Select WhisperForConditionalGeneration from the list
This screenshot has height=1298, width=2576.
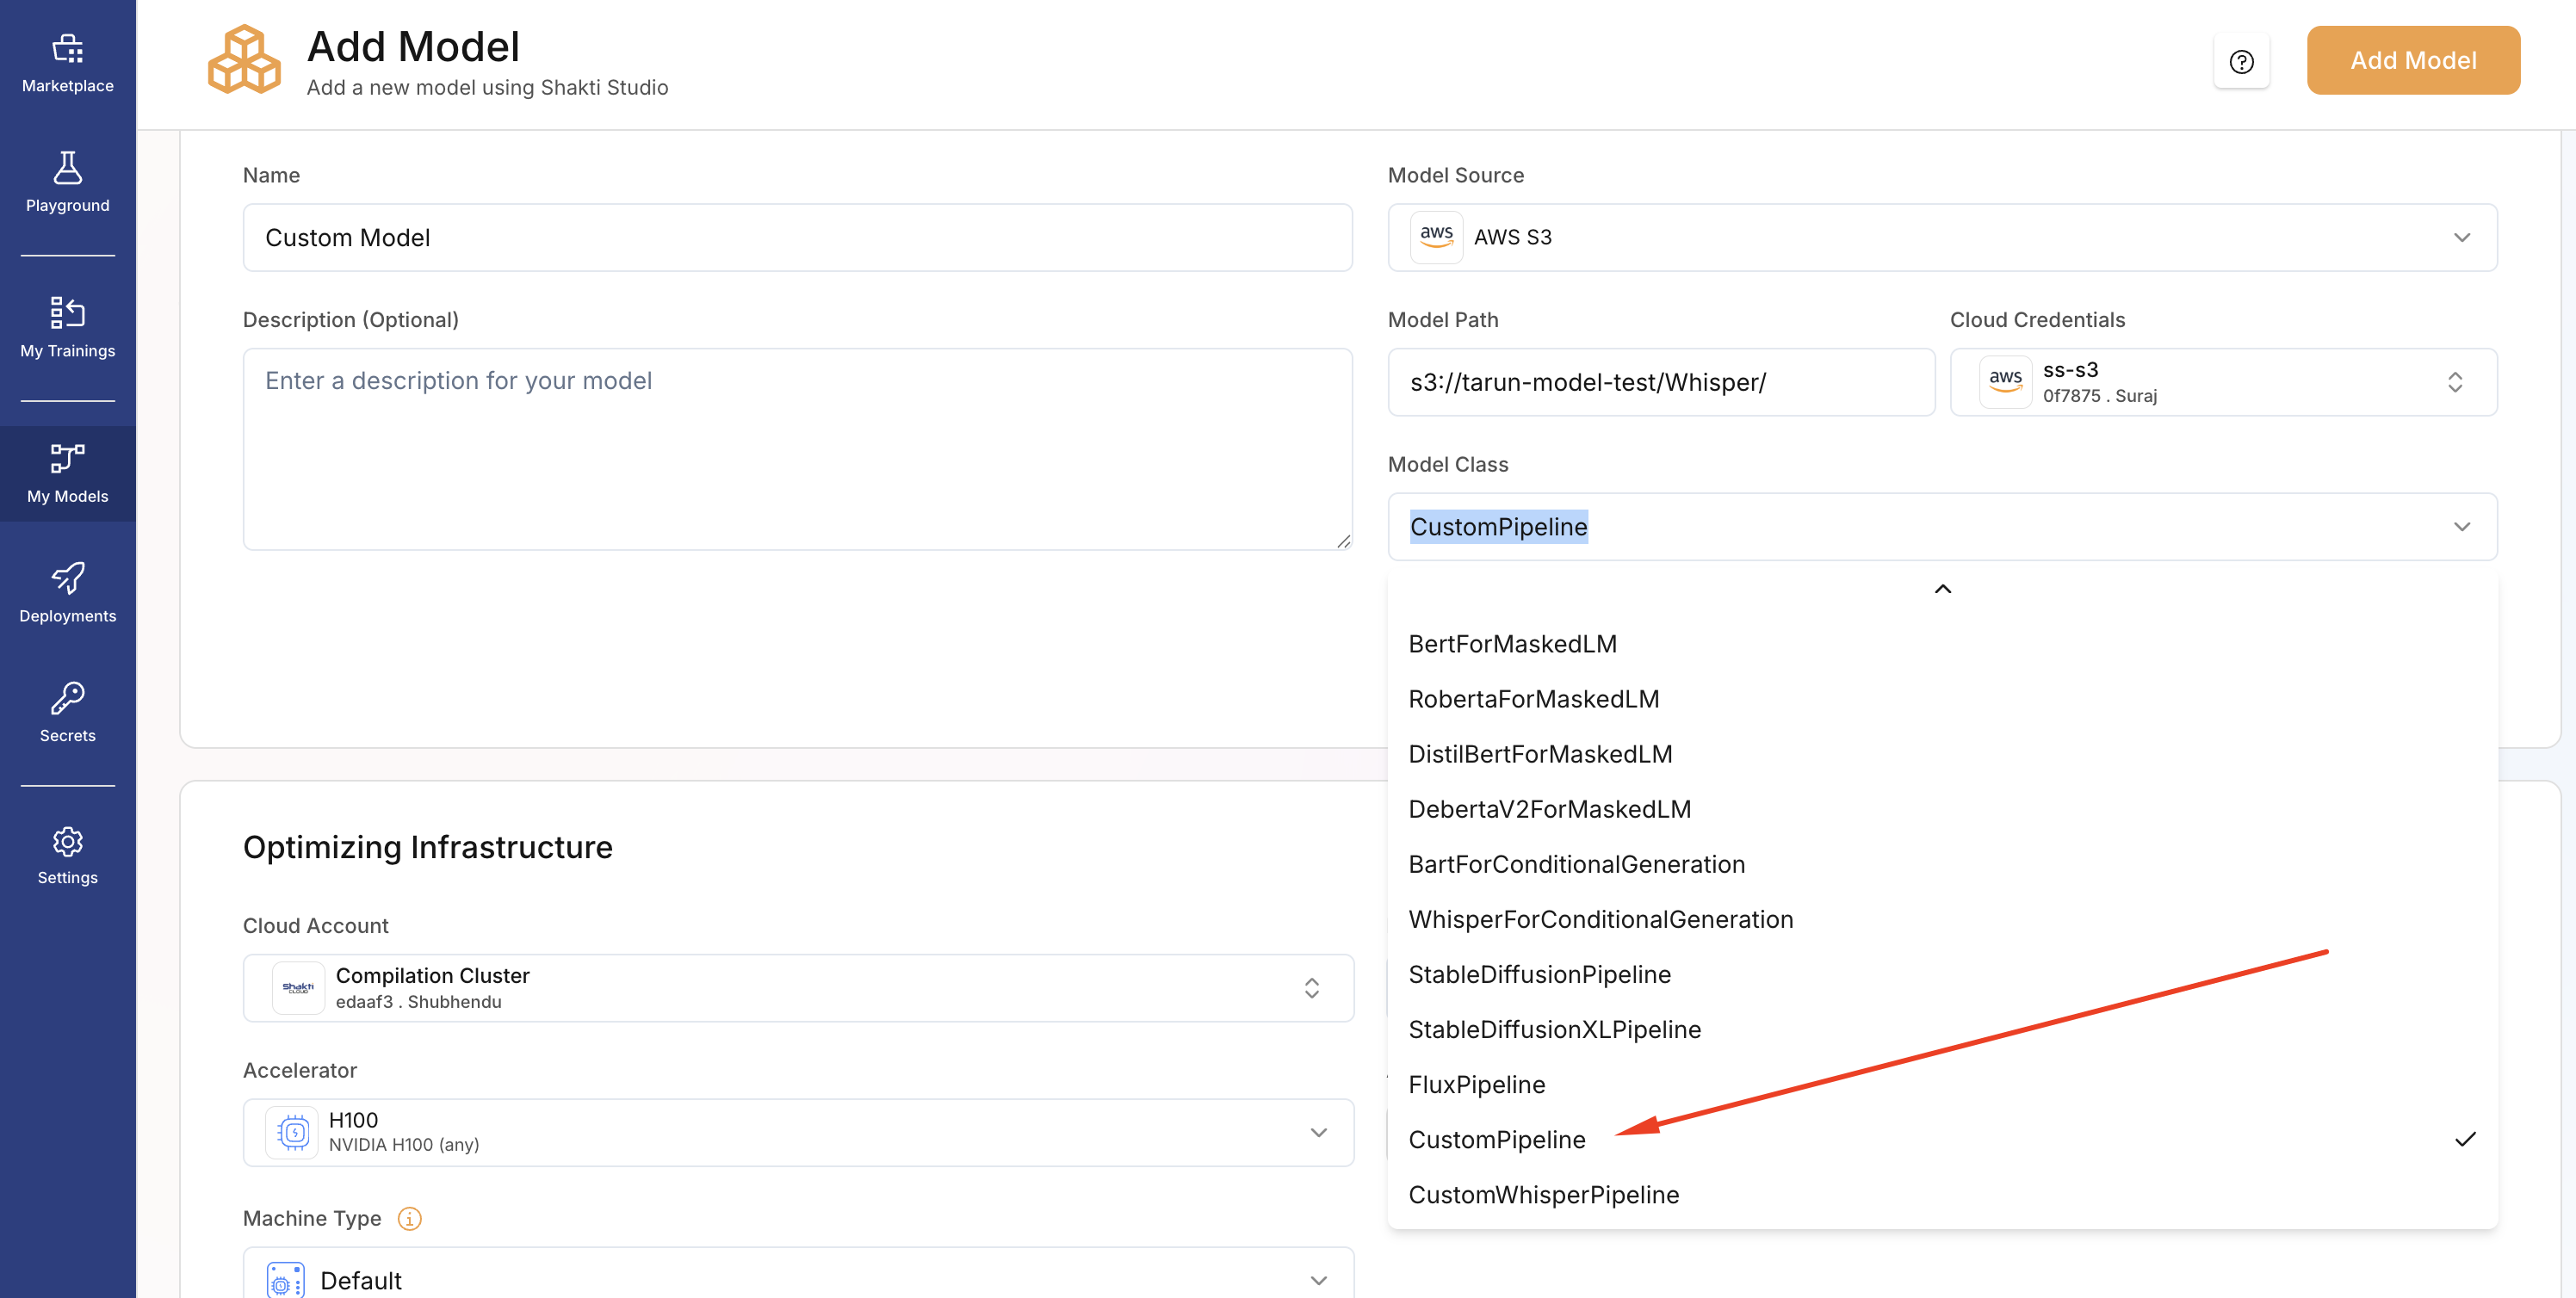pyautogui.click(x=1600, y=919)
